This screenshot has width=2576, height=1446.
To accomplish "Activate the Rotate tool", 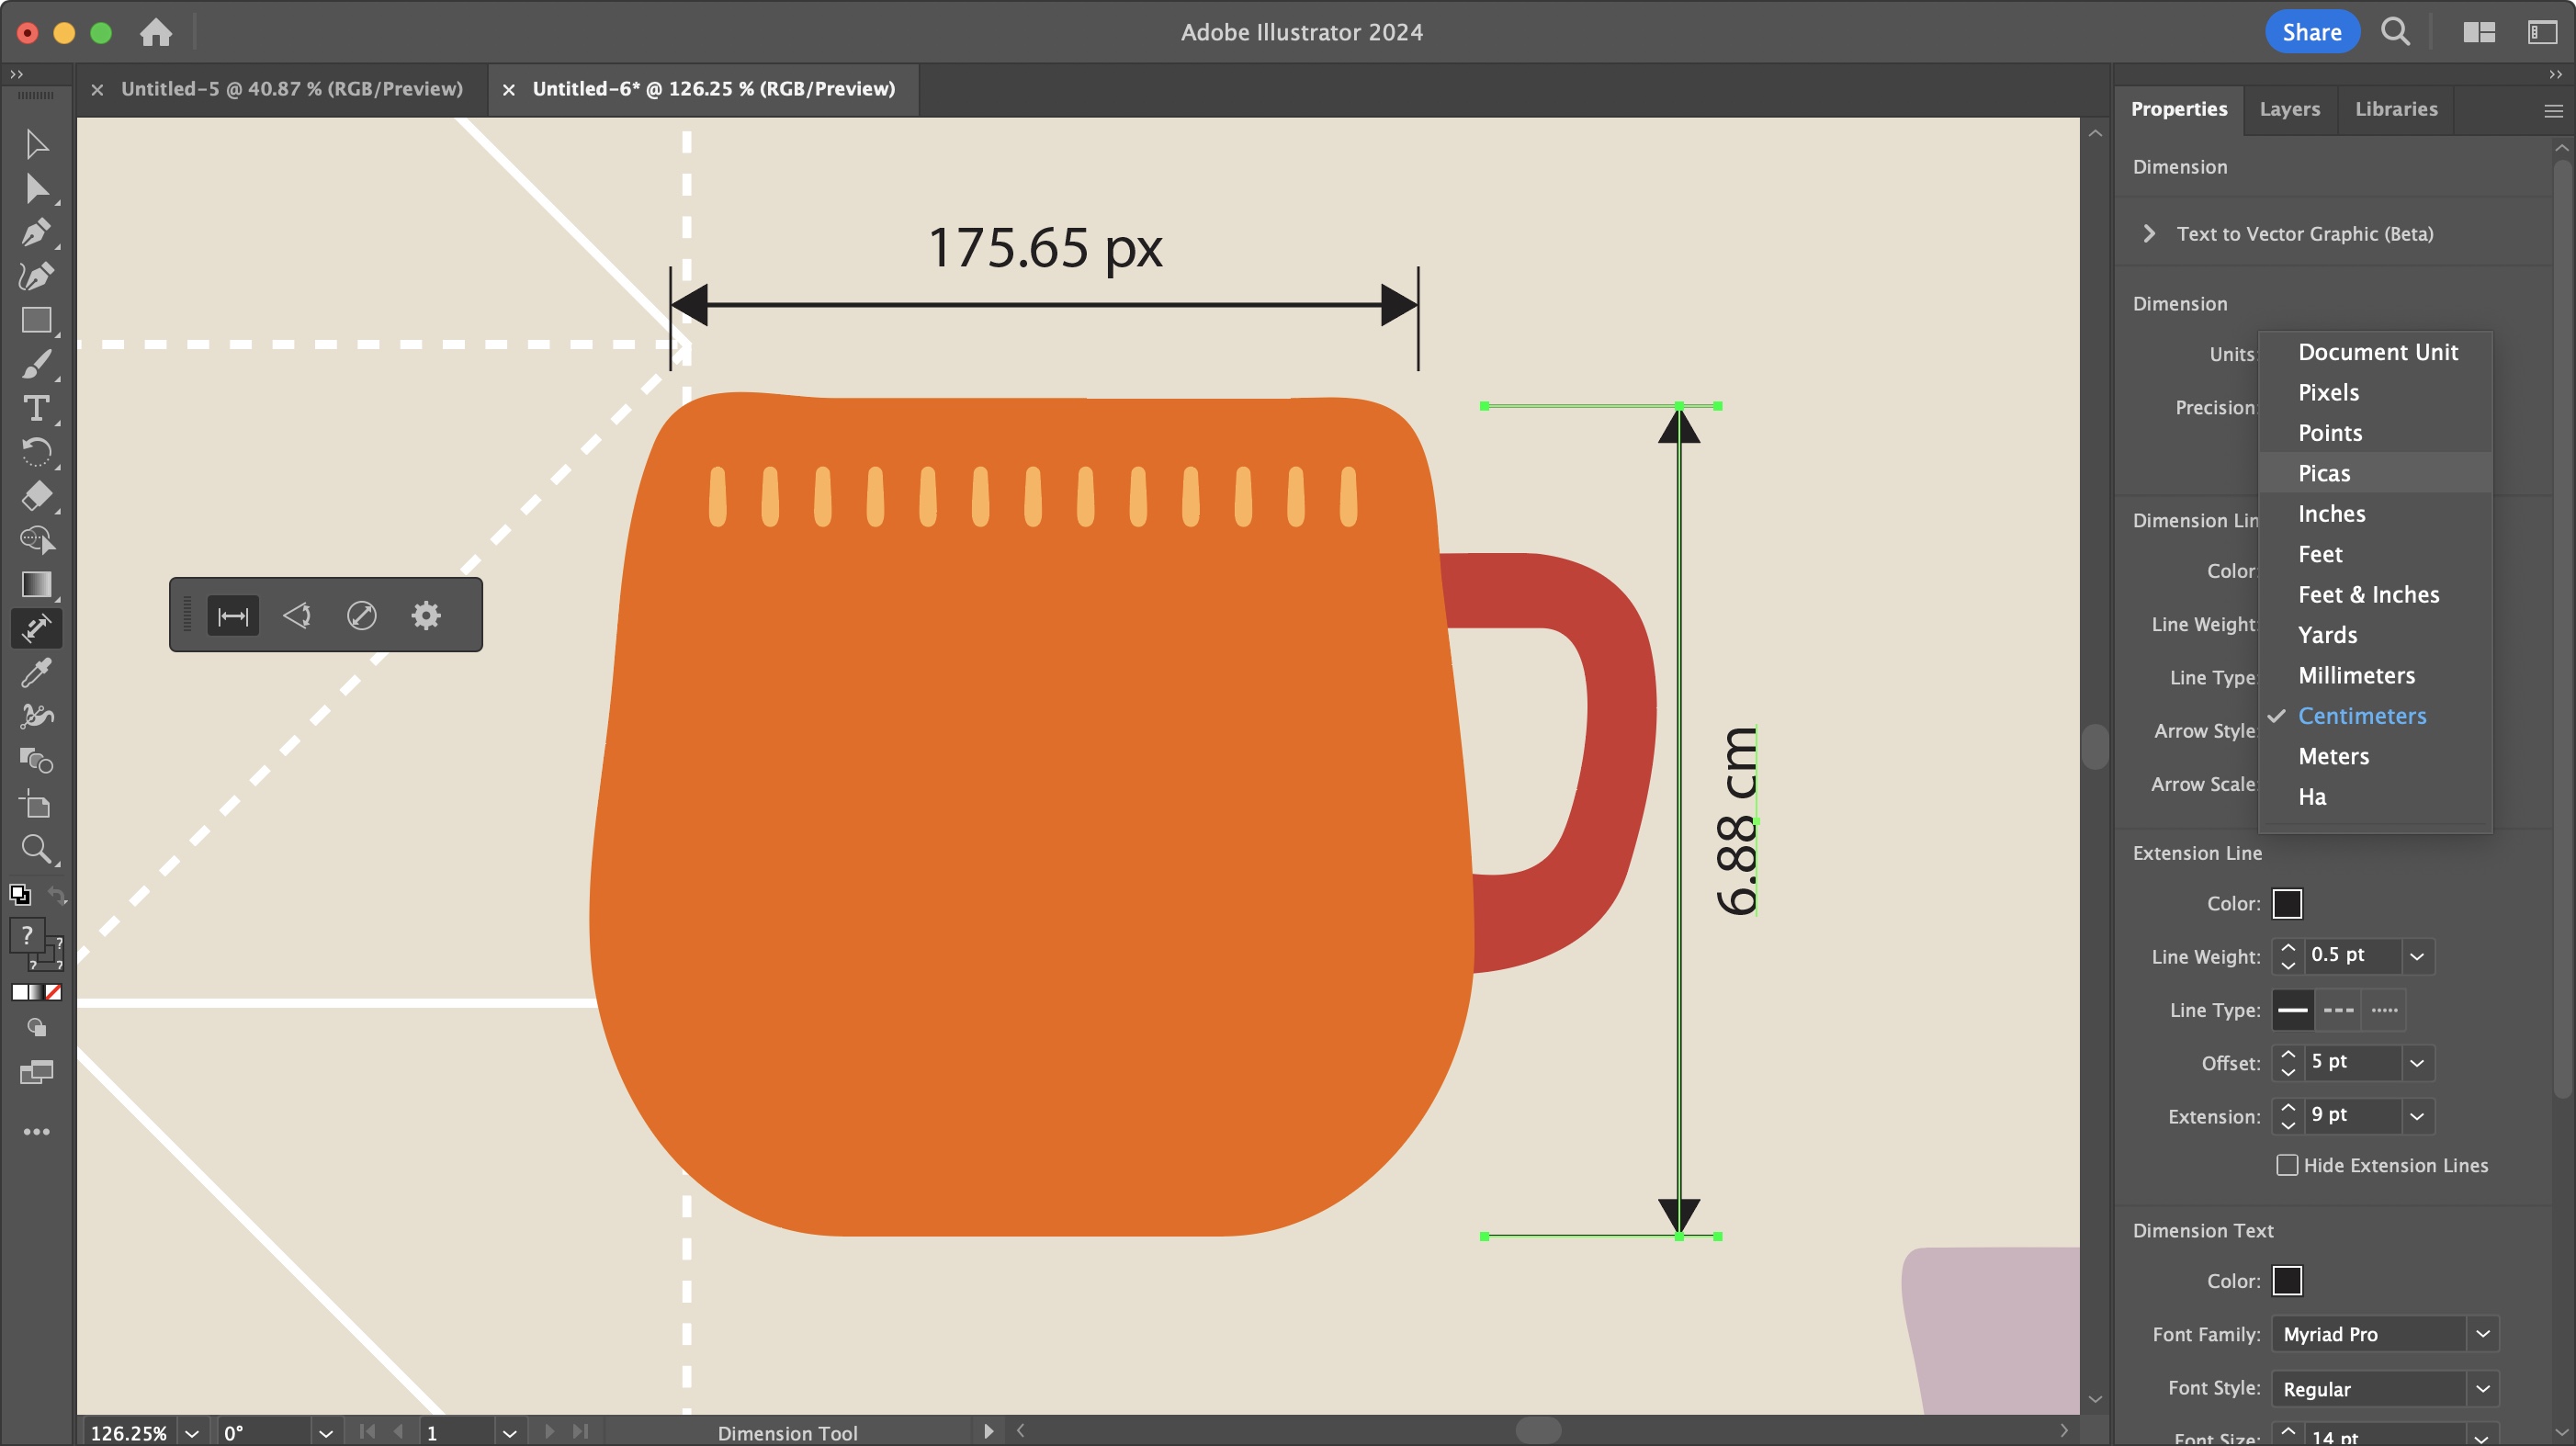I will click(x=37, y=453).
